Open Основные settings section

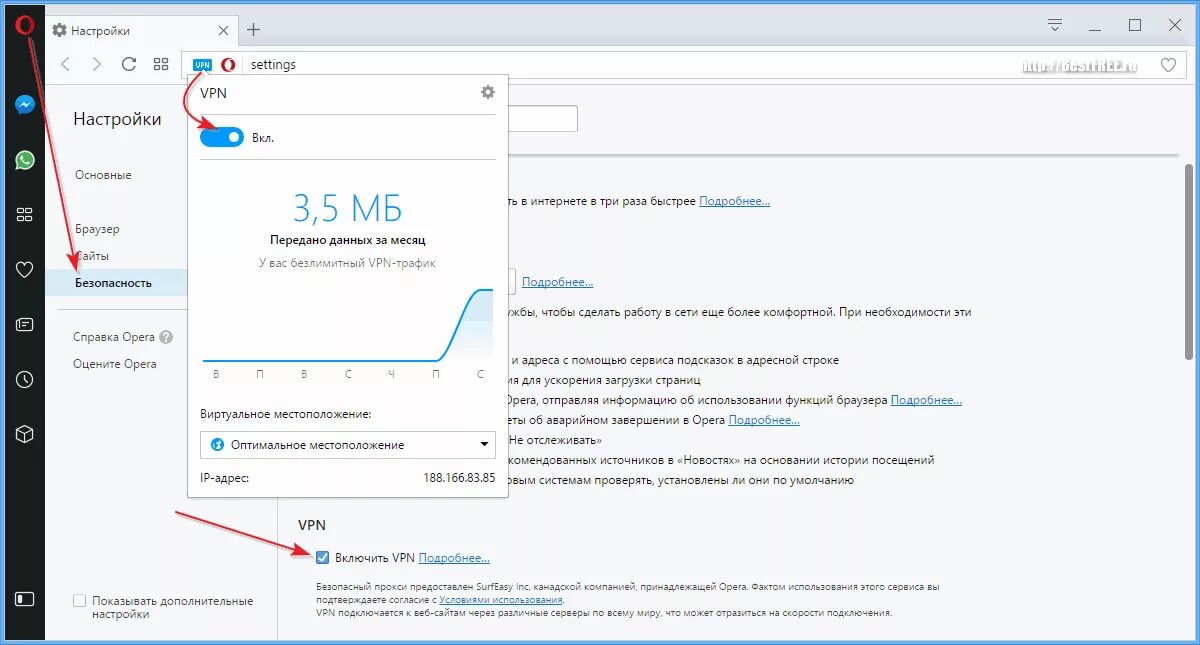click(103, 175)
